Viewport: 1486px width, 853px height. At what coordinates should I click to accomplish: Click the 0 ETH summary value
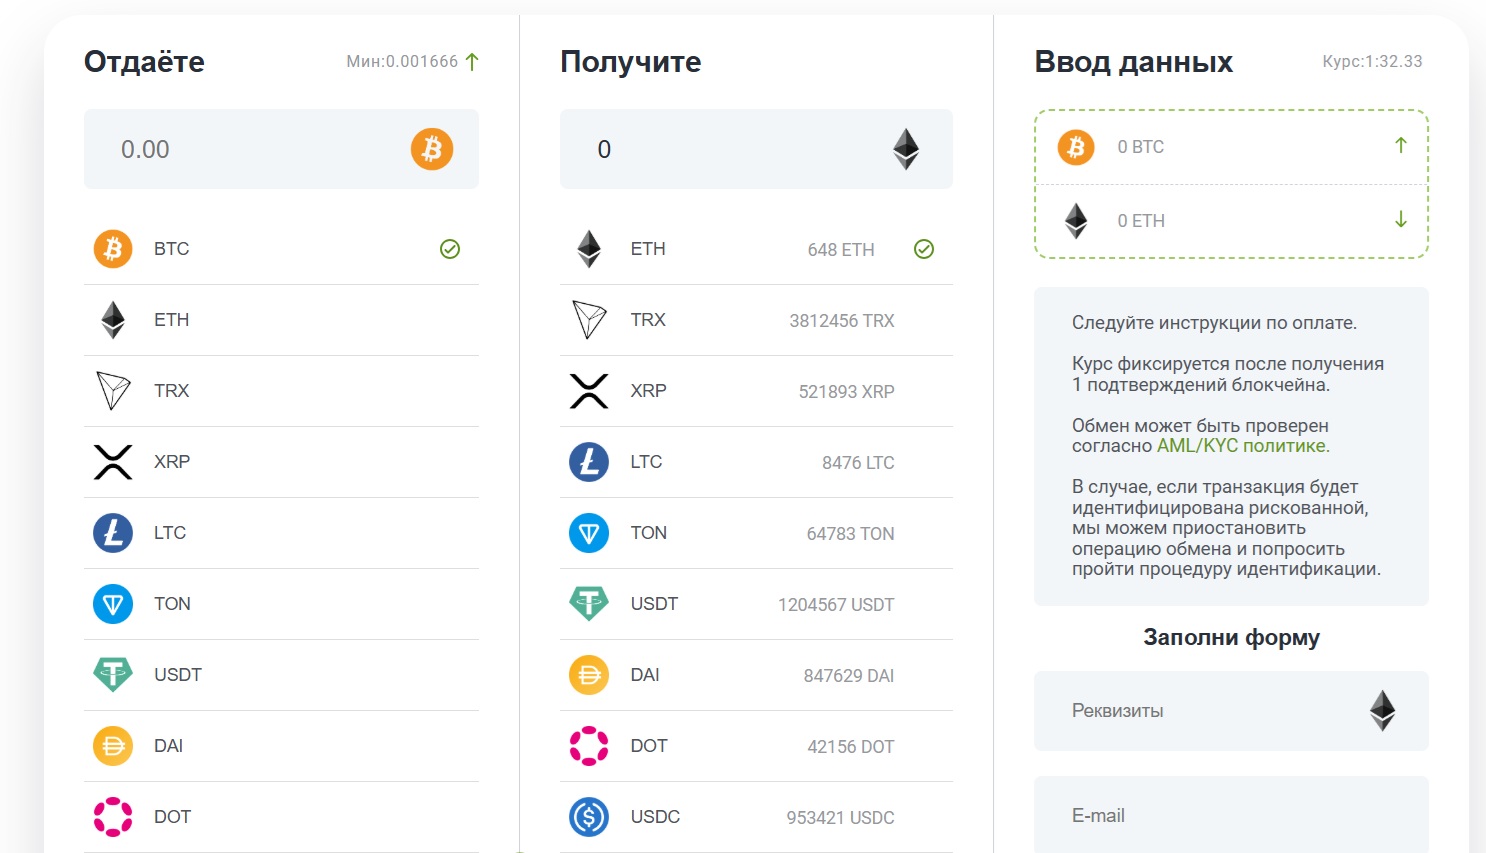1141,221
